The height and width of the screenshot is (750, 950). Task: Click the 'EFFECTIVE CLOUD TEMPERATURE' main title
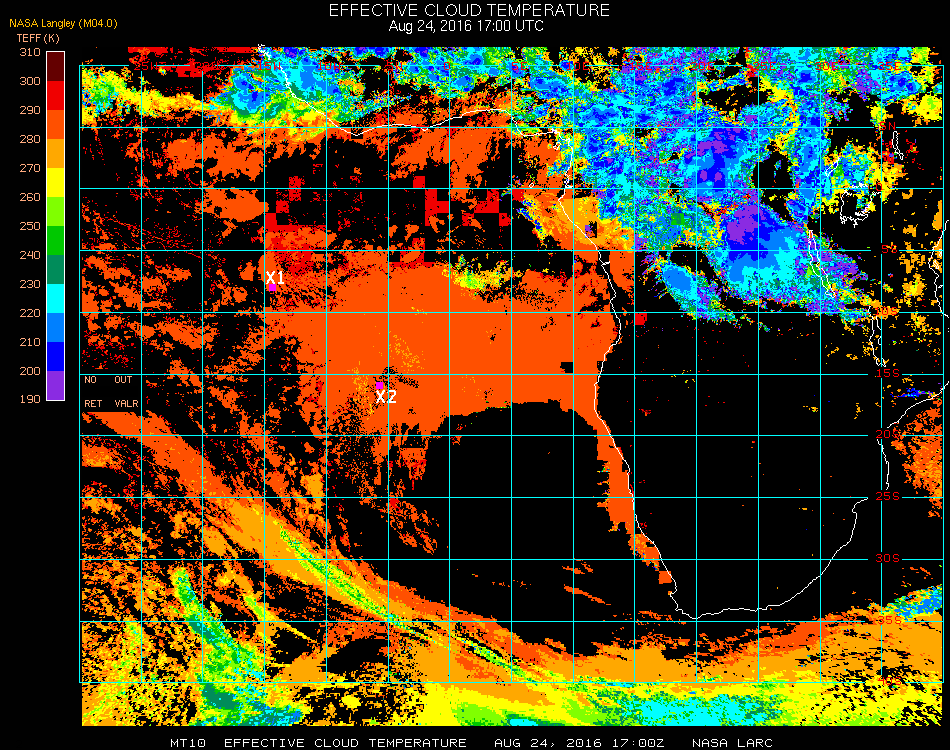tap(469, 10)
